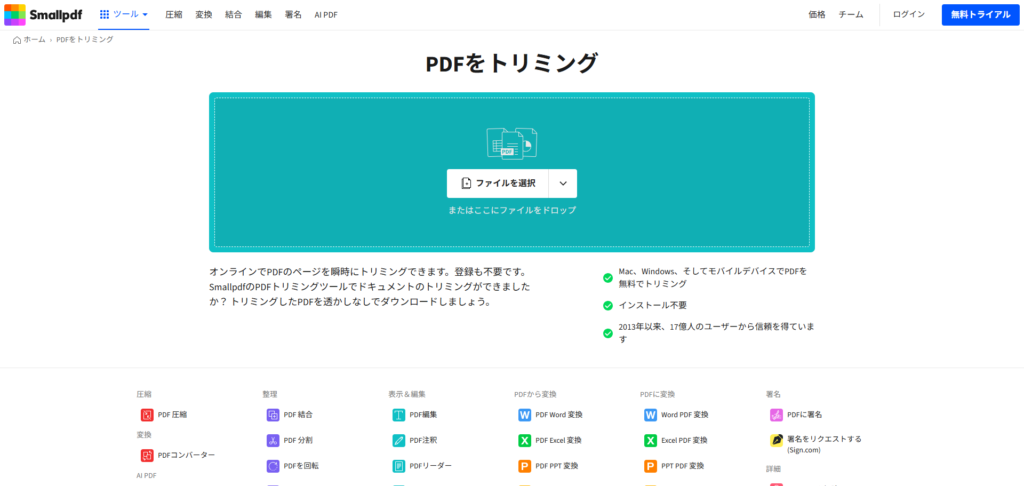Click the checkmark beside Mac、Windows text
This screenshot has height=486, width=1024.
[x=608, y=278]
